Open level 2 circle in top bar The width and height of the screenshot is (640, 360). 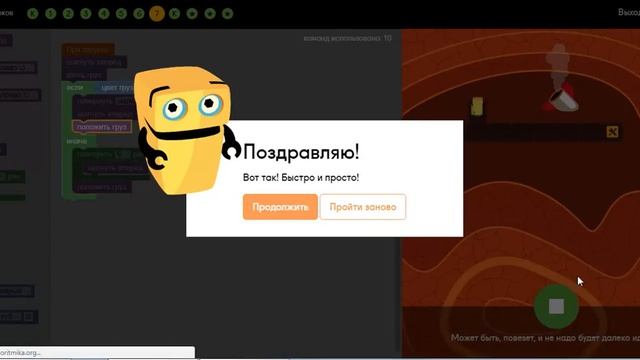click(x=68, y=13)
